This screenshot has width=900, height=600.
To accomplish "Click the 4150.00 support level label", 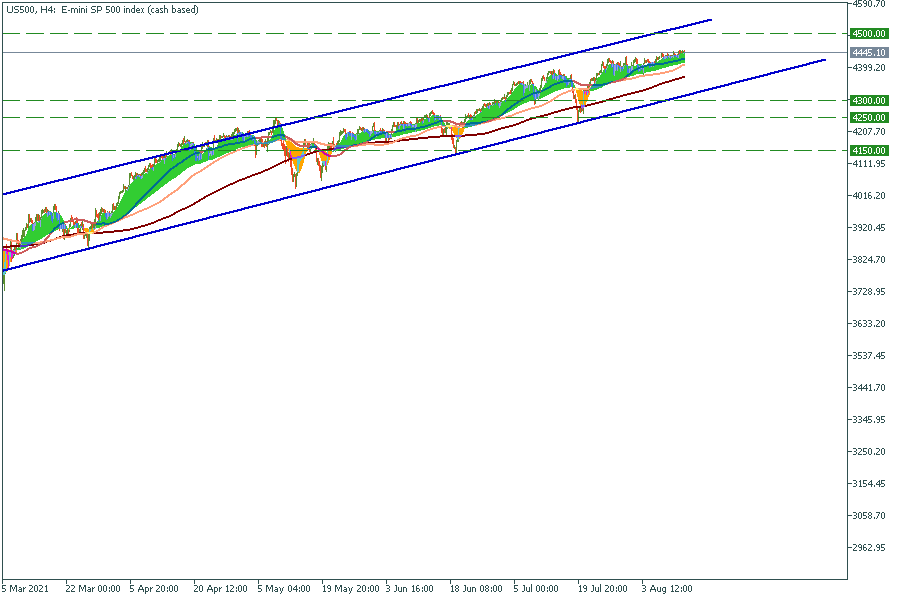I will tap(868, 150).
